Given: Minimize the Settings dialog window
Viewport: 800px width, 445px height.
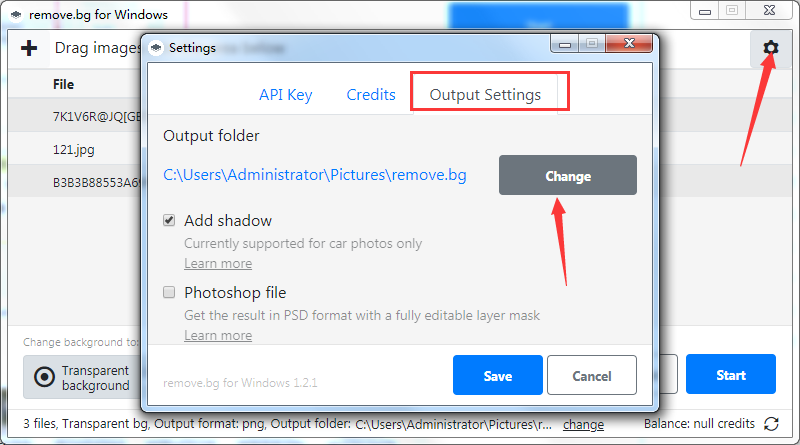Looking at the screenshot, I should [x=564, y=43].
